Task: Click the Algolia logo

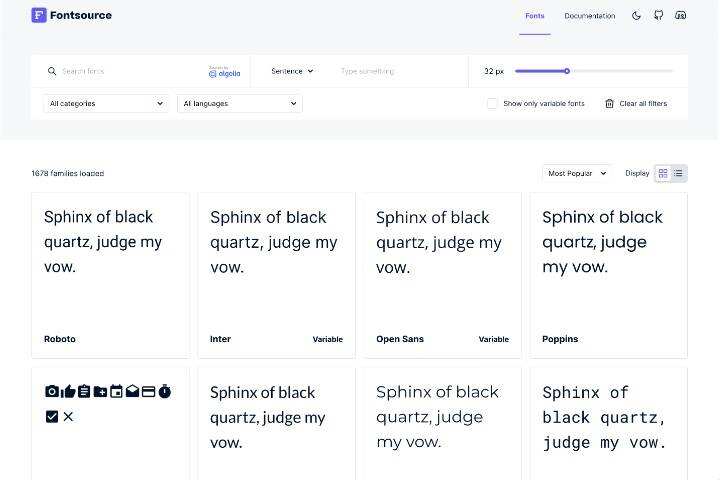Action: pos(225,72)
